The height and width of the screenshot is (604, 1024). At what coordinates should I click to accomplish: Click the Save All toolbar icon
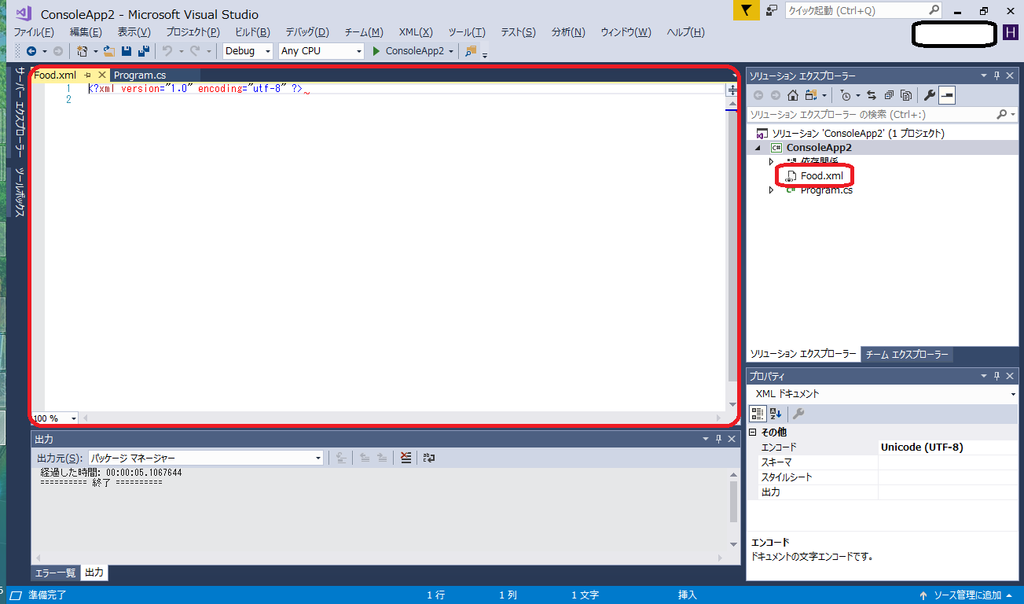[144, 51]
